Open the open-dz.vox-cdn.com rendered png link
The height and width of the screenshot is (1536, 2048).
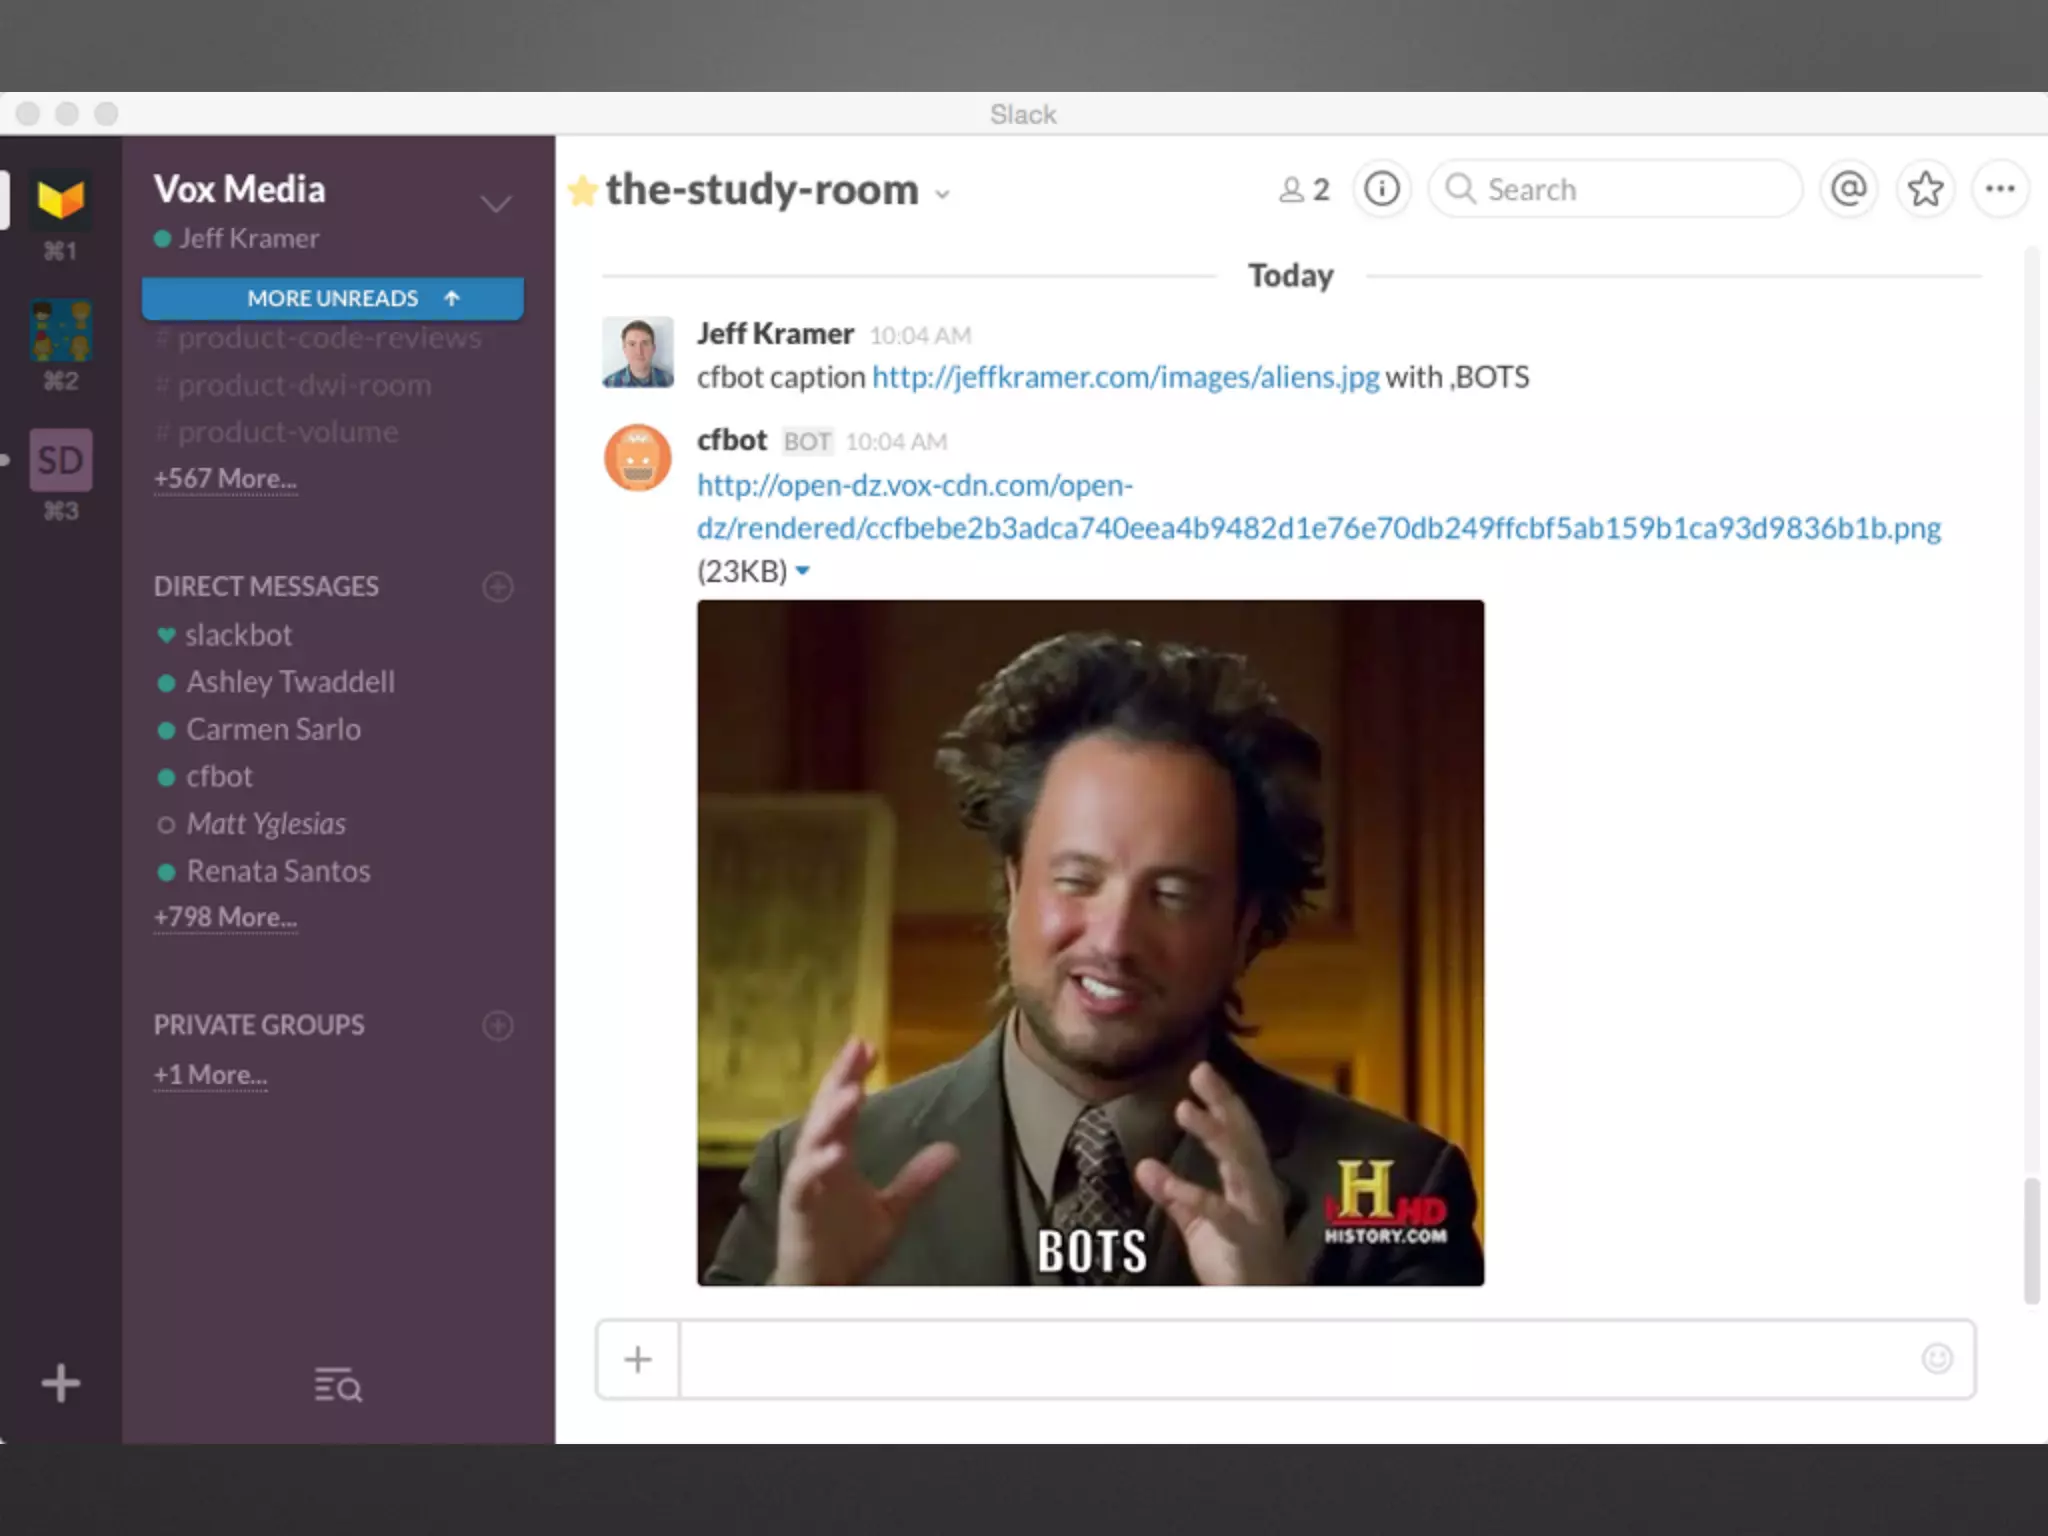(x=1318, y=507)
